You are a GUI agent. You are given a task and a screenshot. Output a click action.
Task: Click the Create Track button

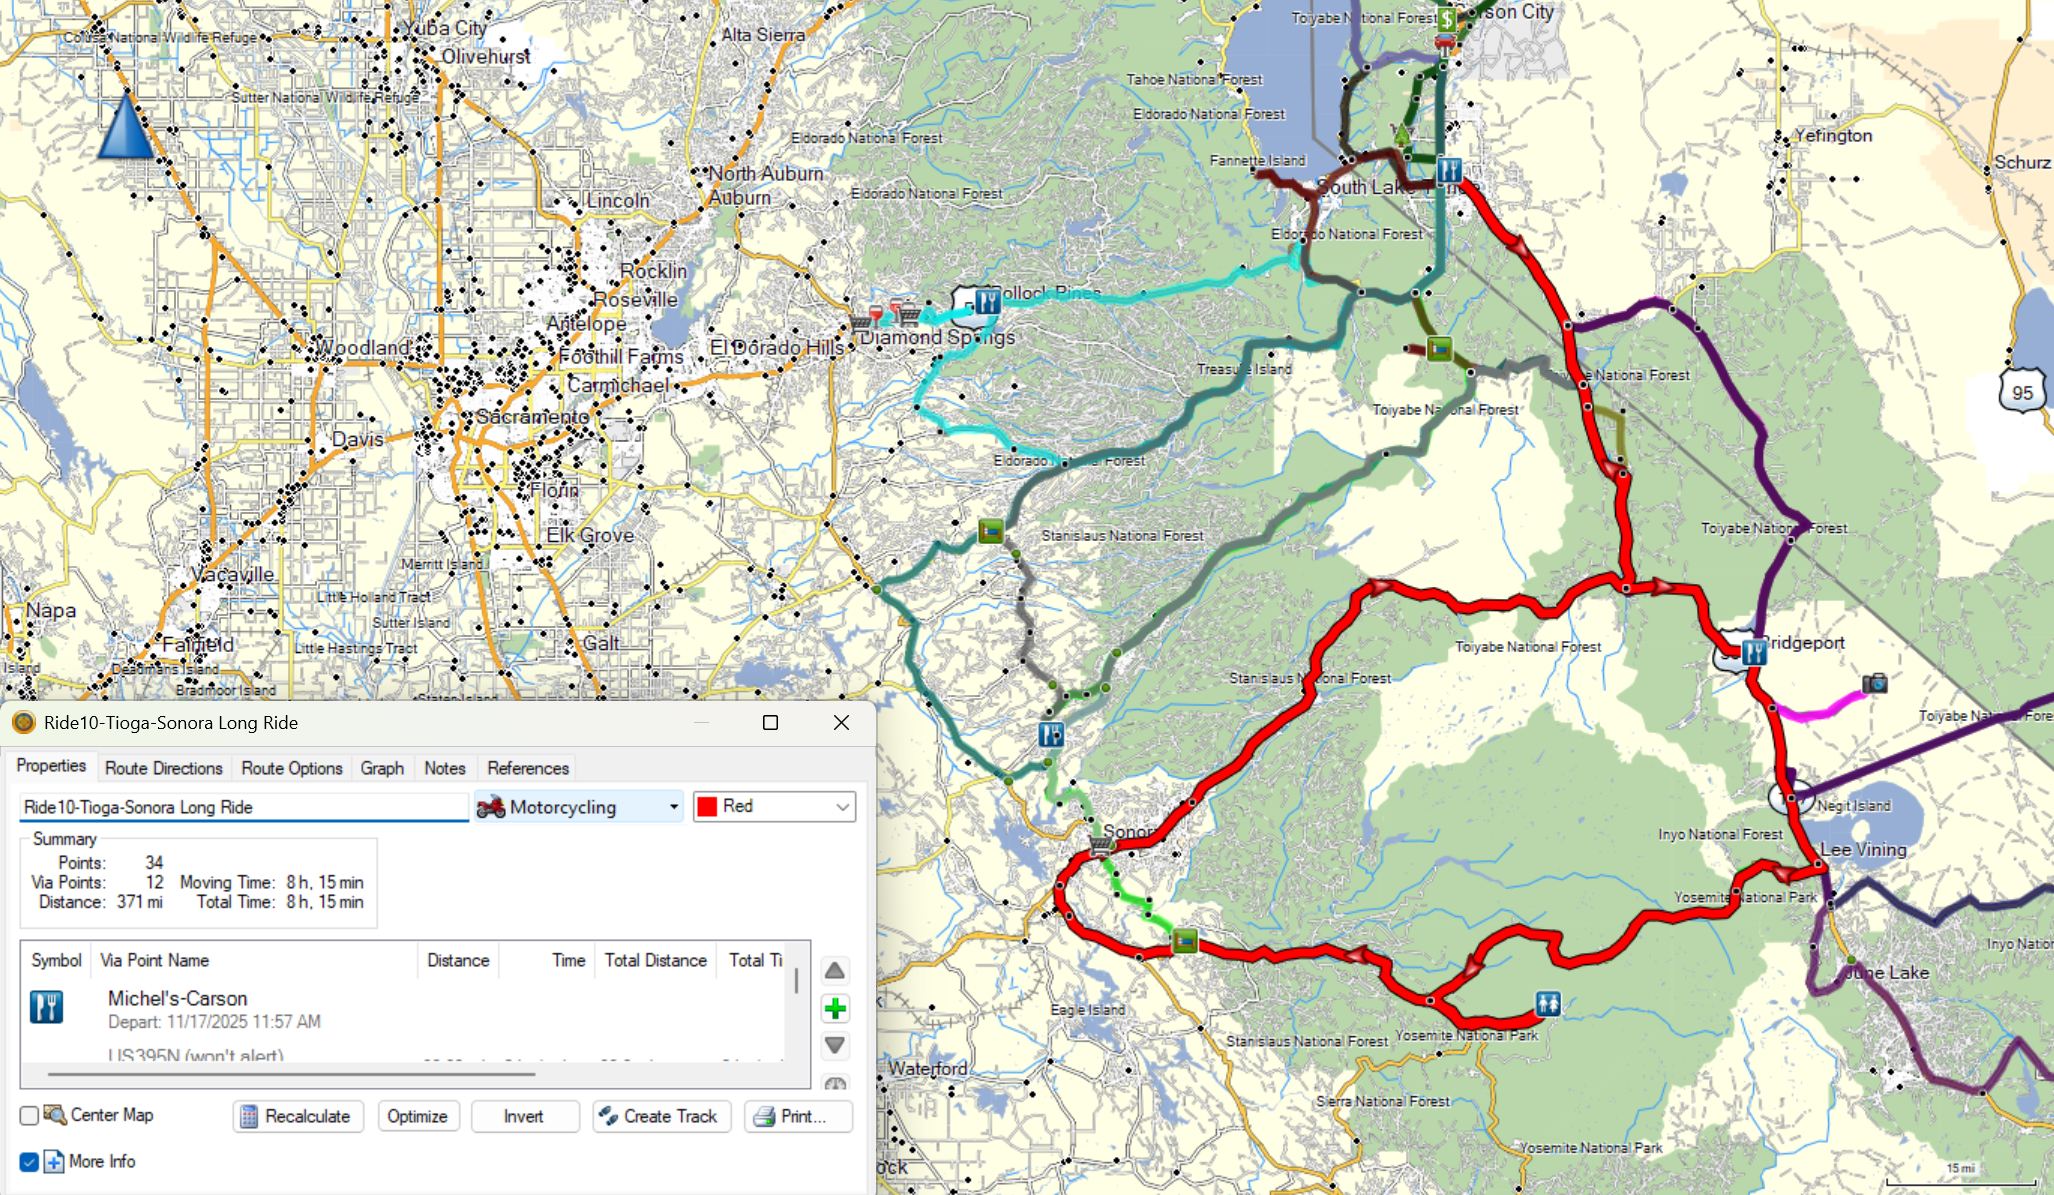point(661,1116)
